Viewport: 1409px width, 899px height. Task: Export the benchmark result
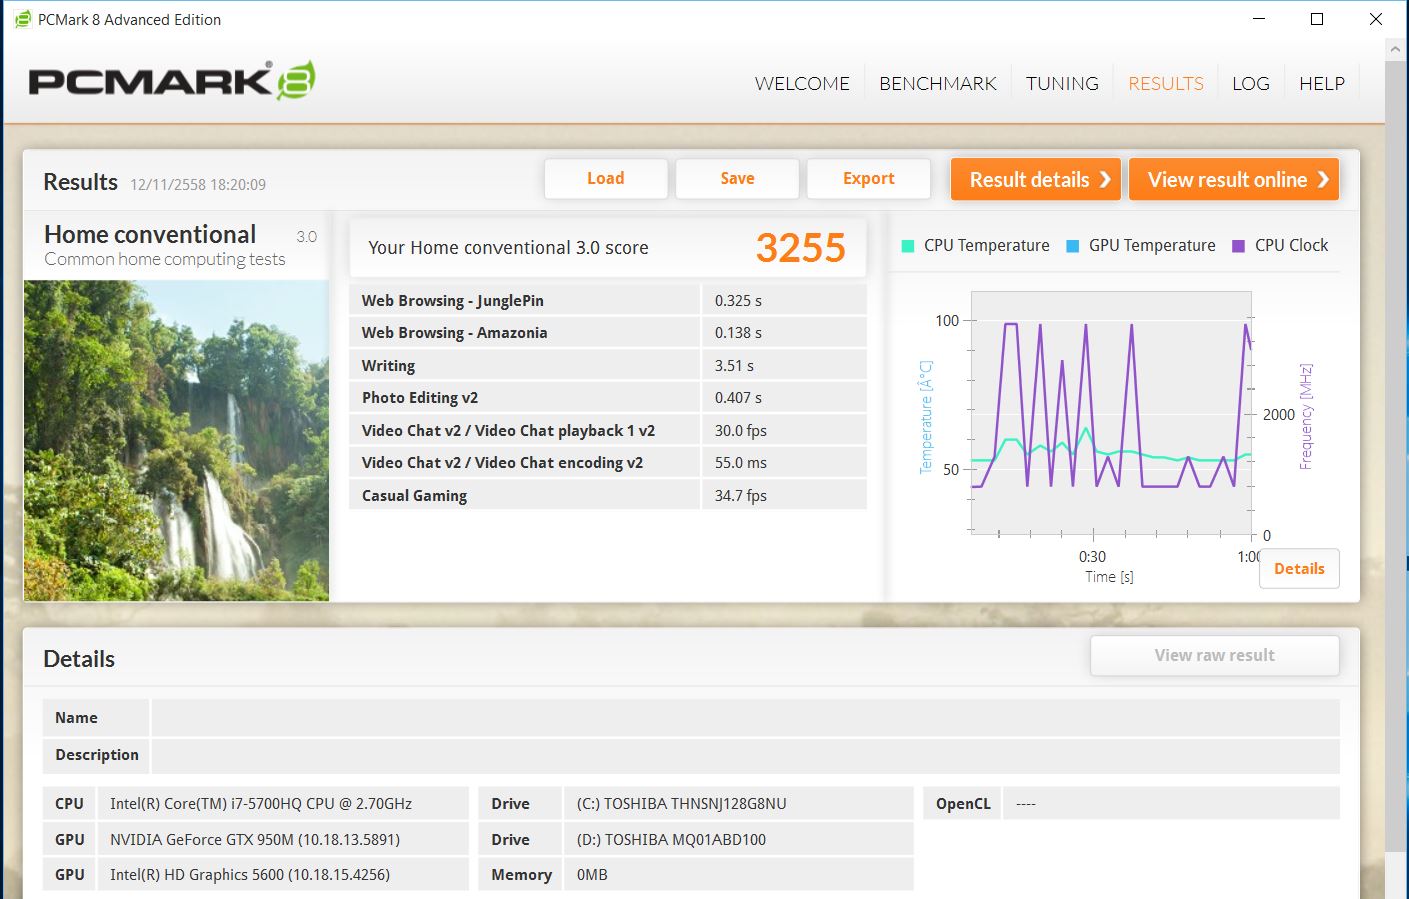[x=868, y=179]
